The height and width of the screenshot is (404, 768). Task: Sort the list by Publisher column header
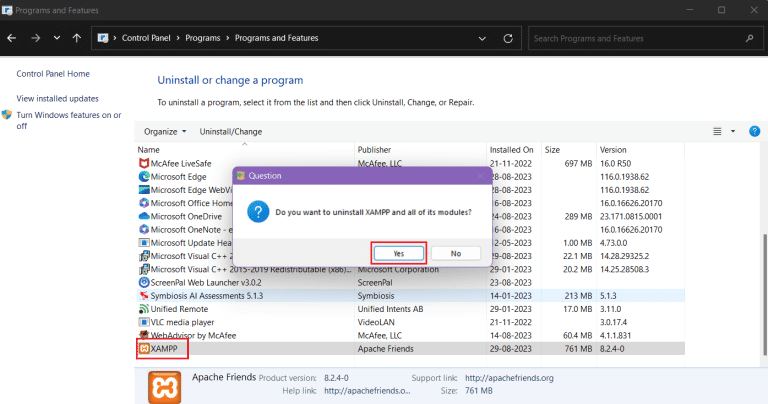tap(375, 149)
